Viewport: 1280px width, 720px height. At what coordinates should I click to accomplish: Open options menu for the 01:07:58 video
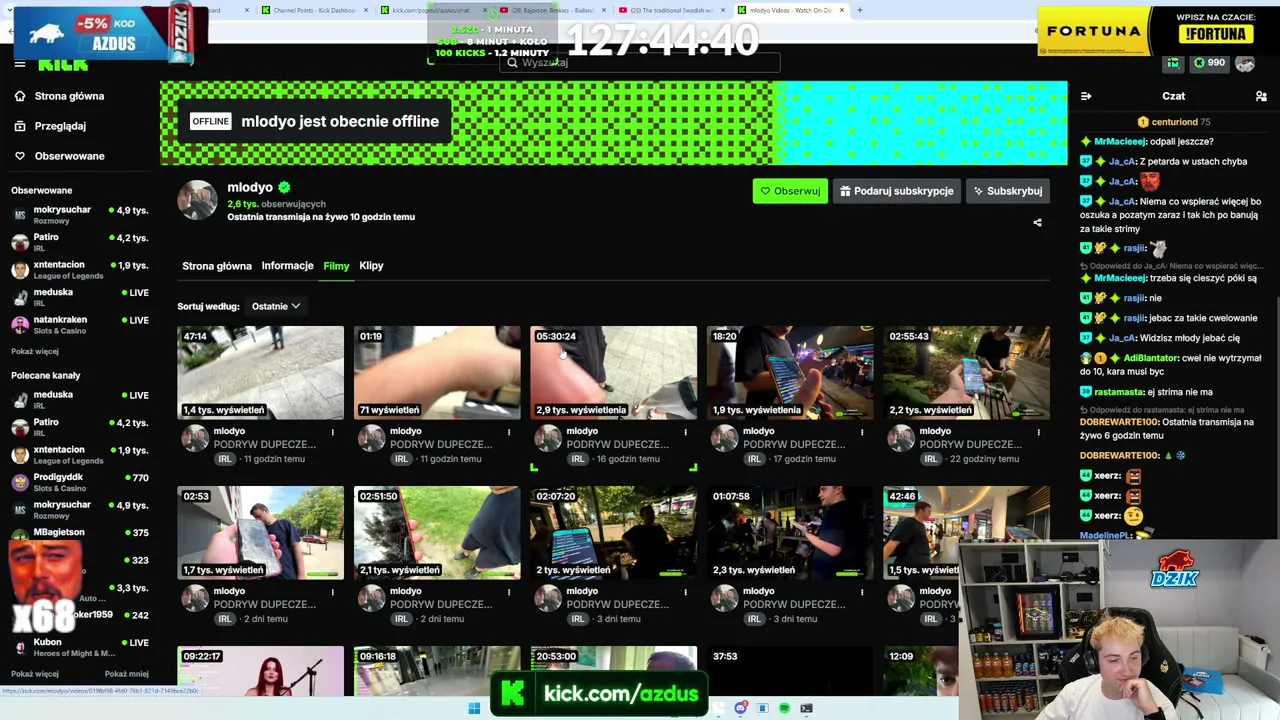[x=862, y=592]
